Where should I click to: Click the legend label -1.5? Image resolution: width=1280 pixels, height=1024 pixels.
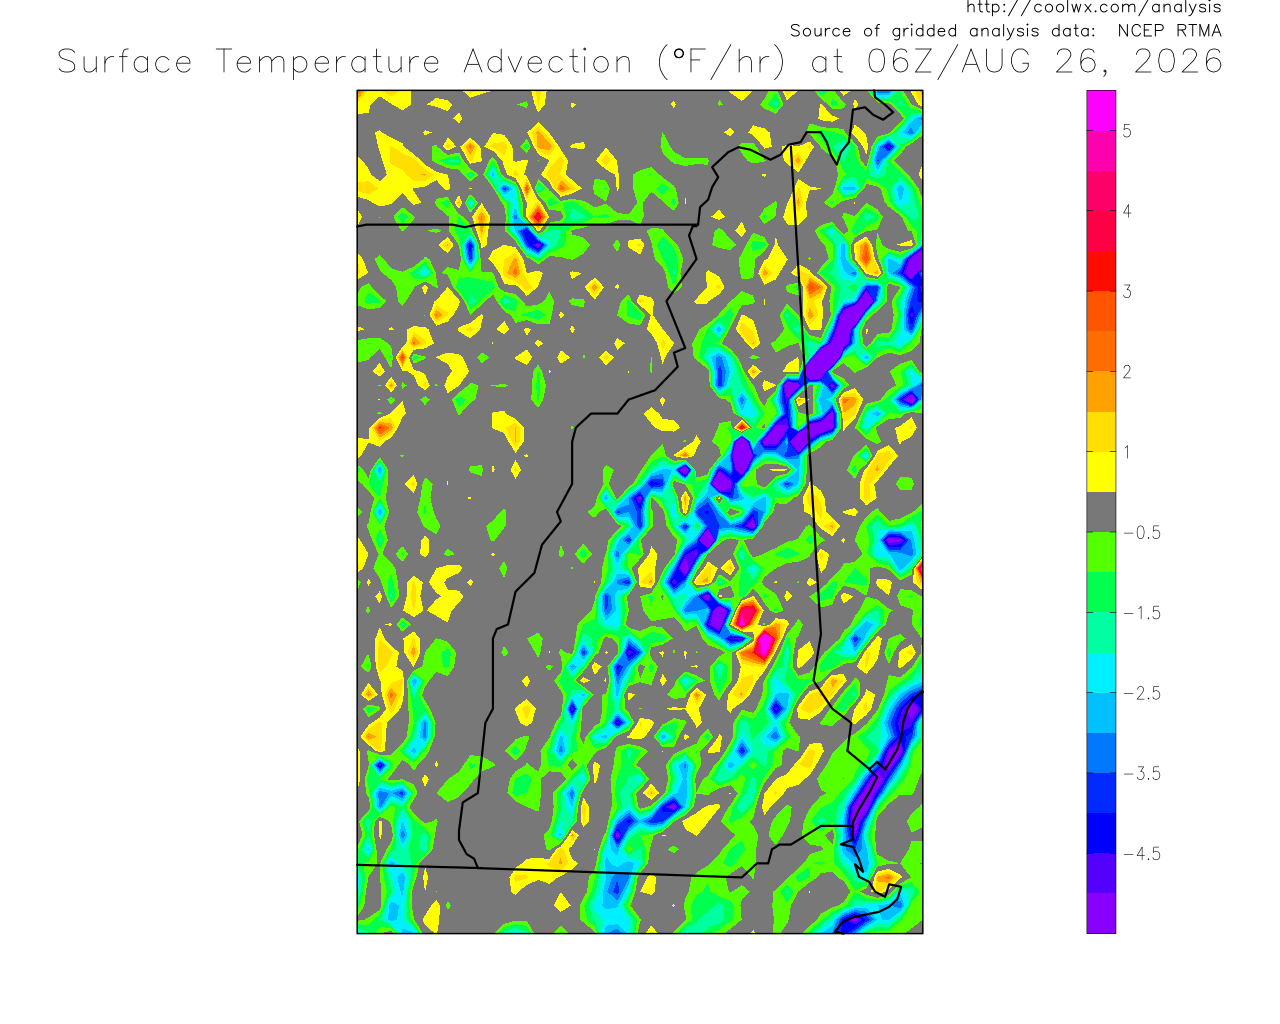point(1141,613)
